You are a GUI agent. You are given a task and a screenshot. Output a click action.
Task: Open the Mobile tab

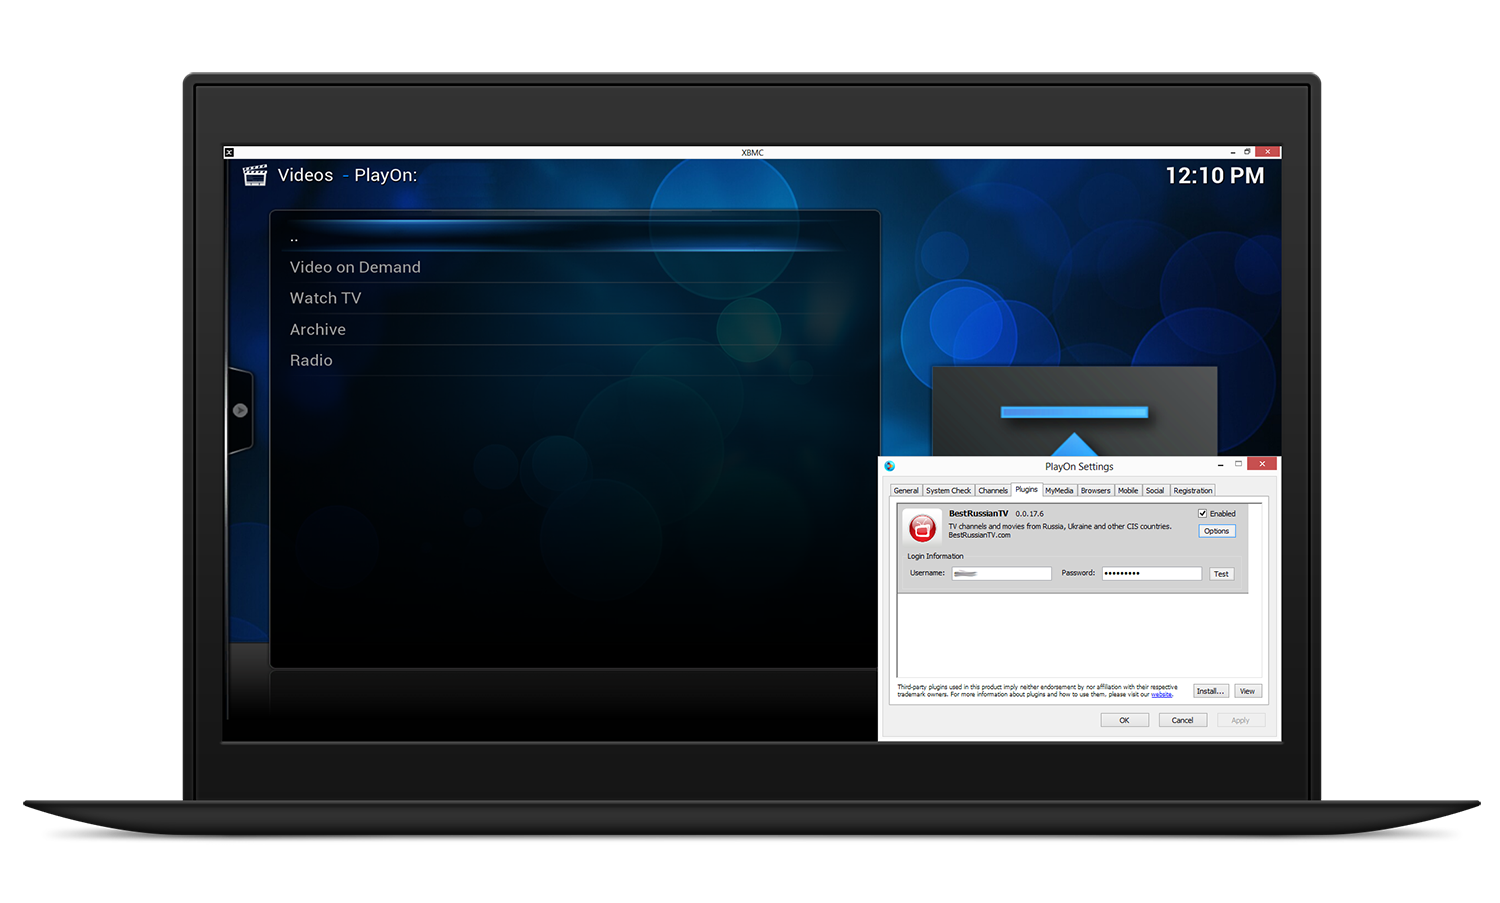click(x=1128, y=490)
